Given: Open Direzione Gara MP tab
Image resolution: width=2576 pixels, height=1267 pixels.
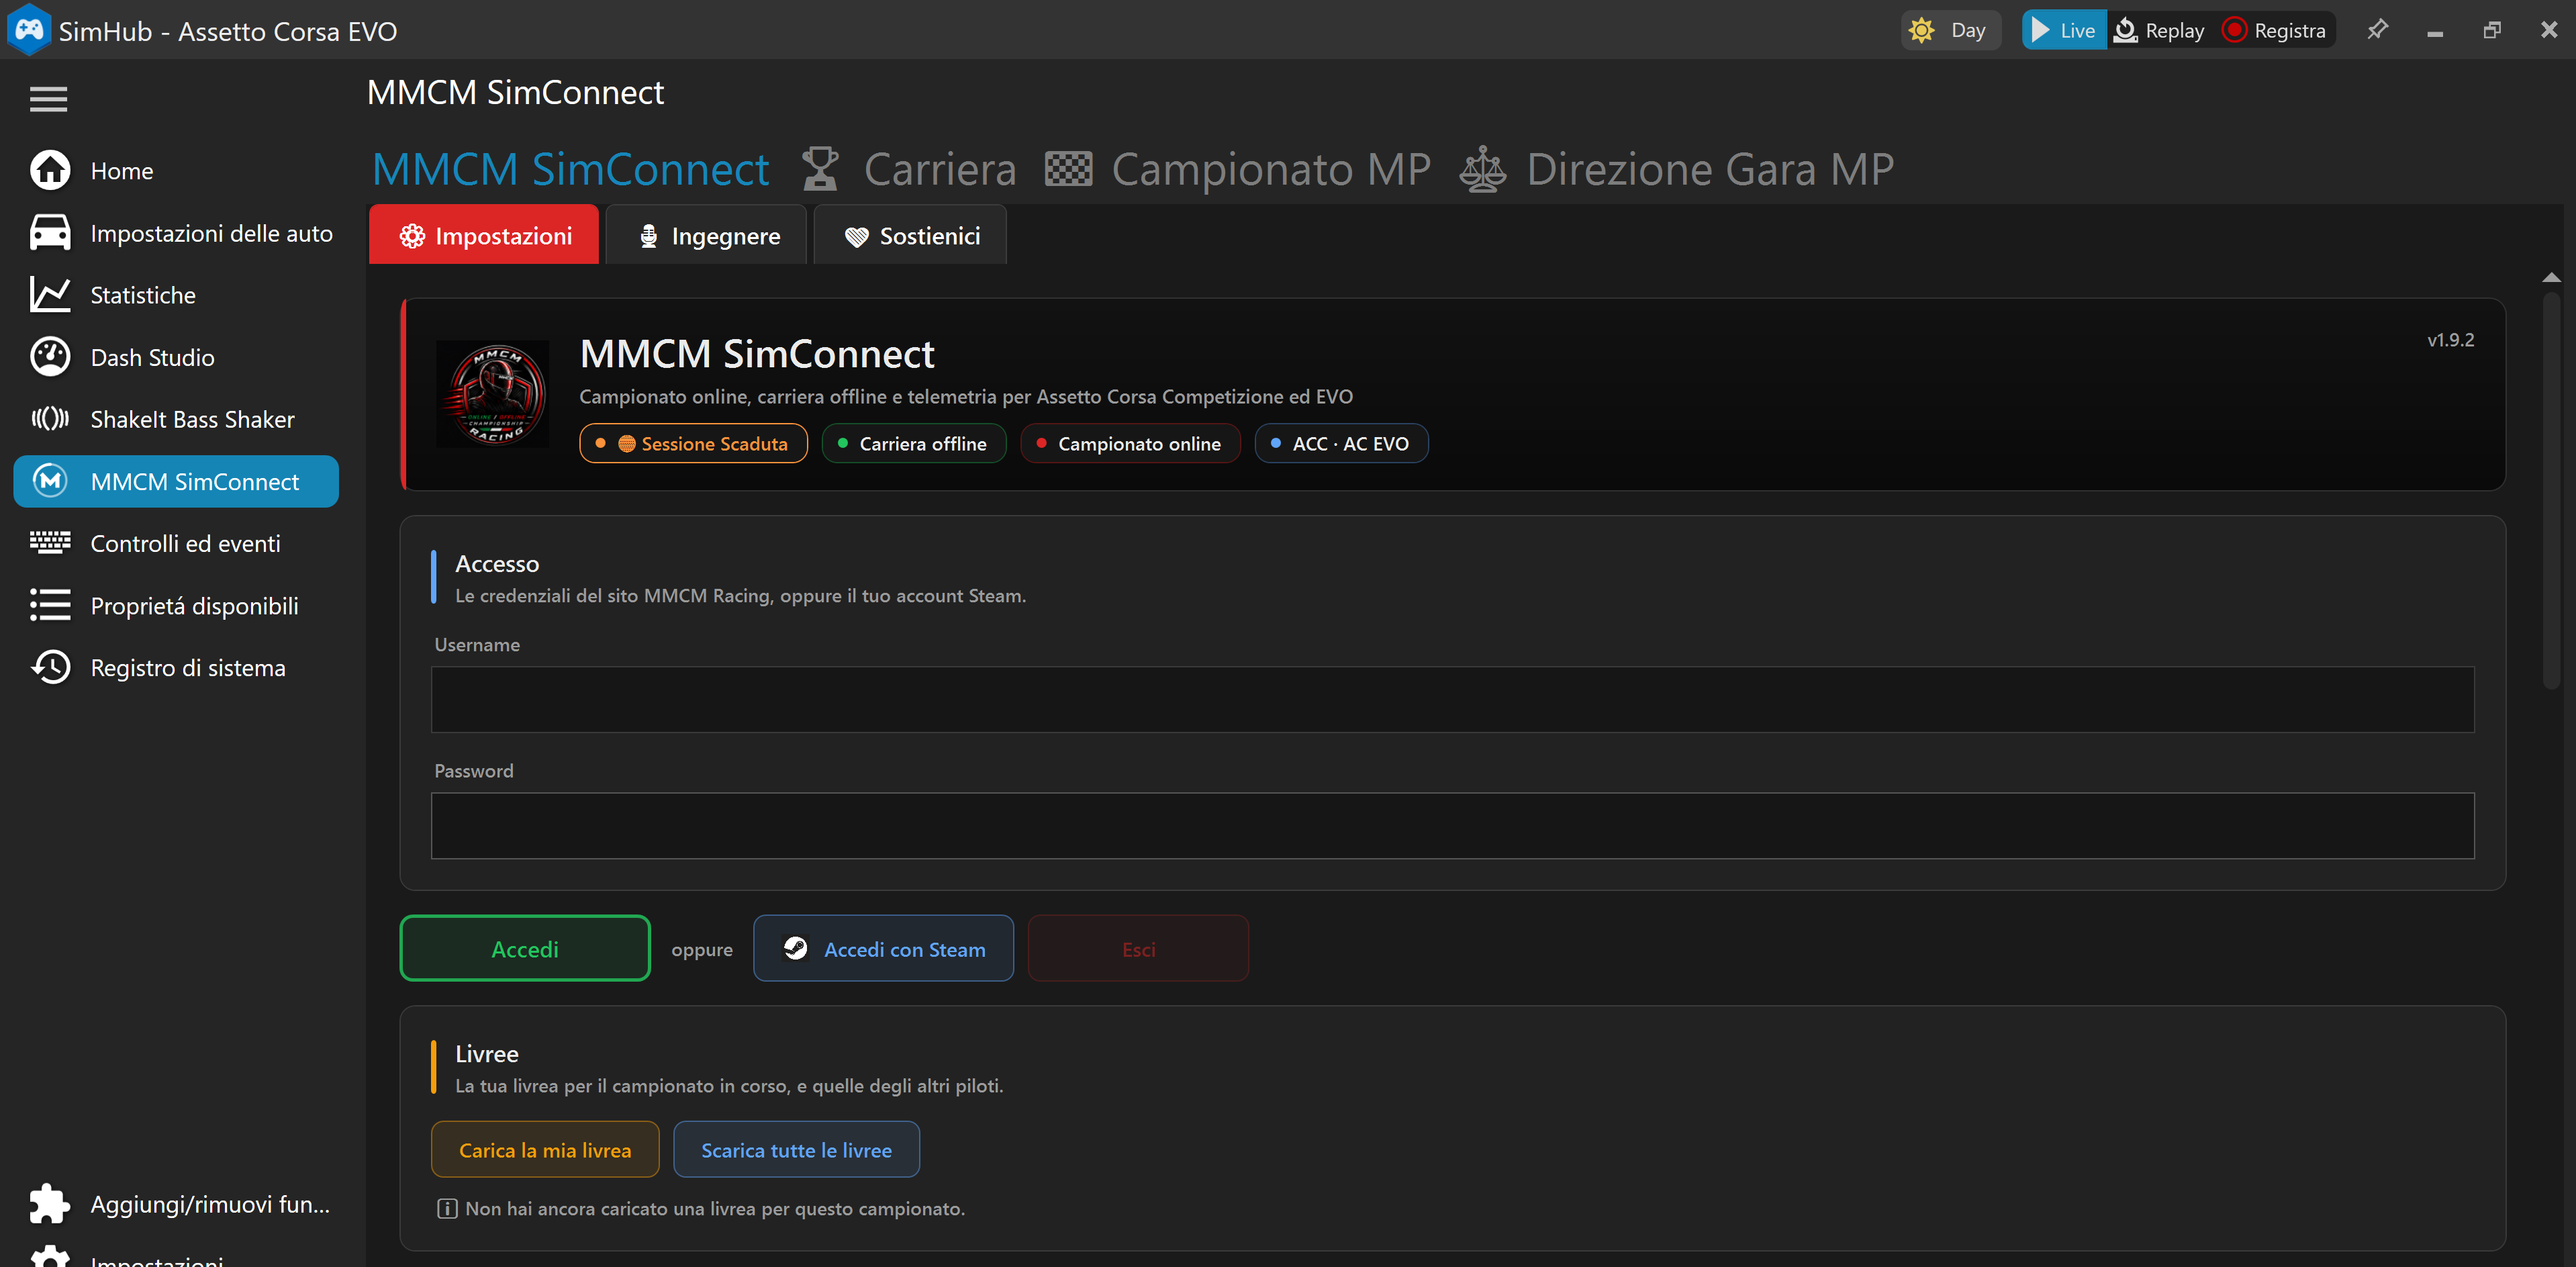Looking at the screenshot, I should pyautogui.click(x=1677, y=169).
